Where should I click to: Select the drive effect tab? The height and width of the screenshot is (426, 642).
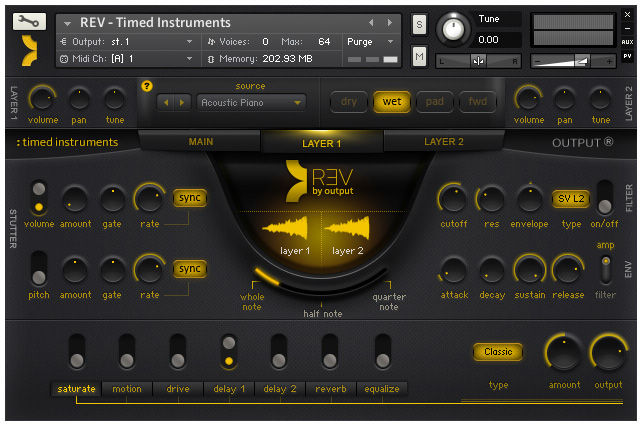(x=178, y=389)
